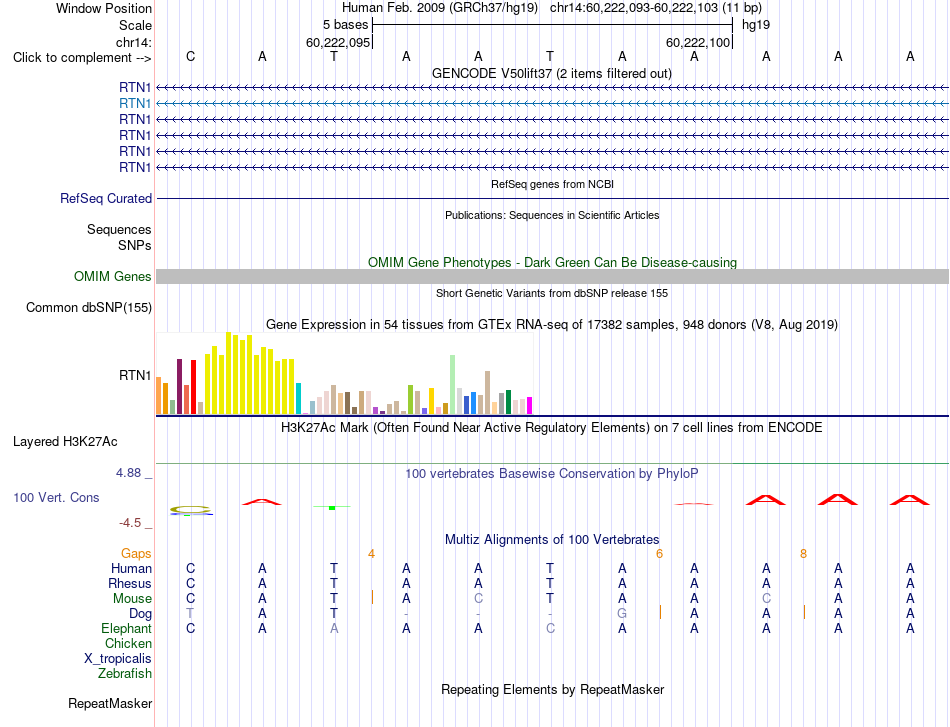Click the C base in the complement ruler row

pyautogui.click(x=190, y=57)
